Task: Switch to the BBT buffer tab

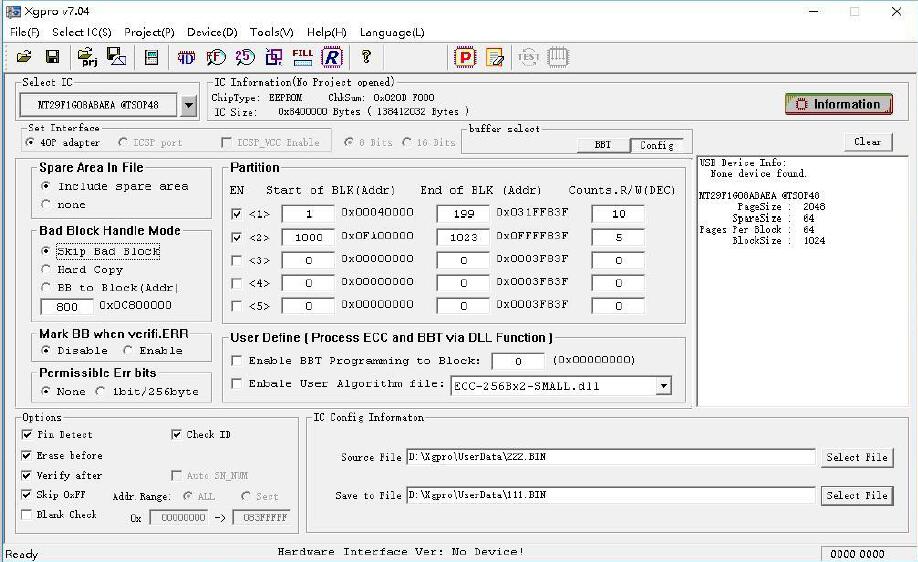Action: [x=603, y=145]
